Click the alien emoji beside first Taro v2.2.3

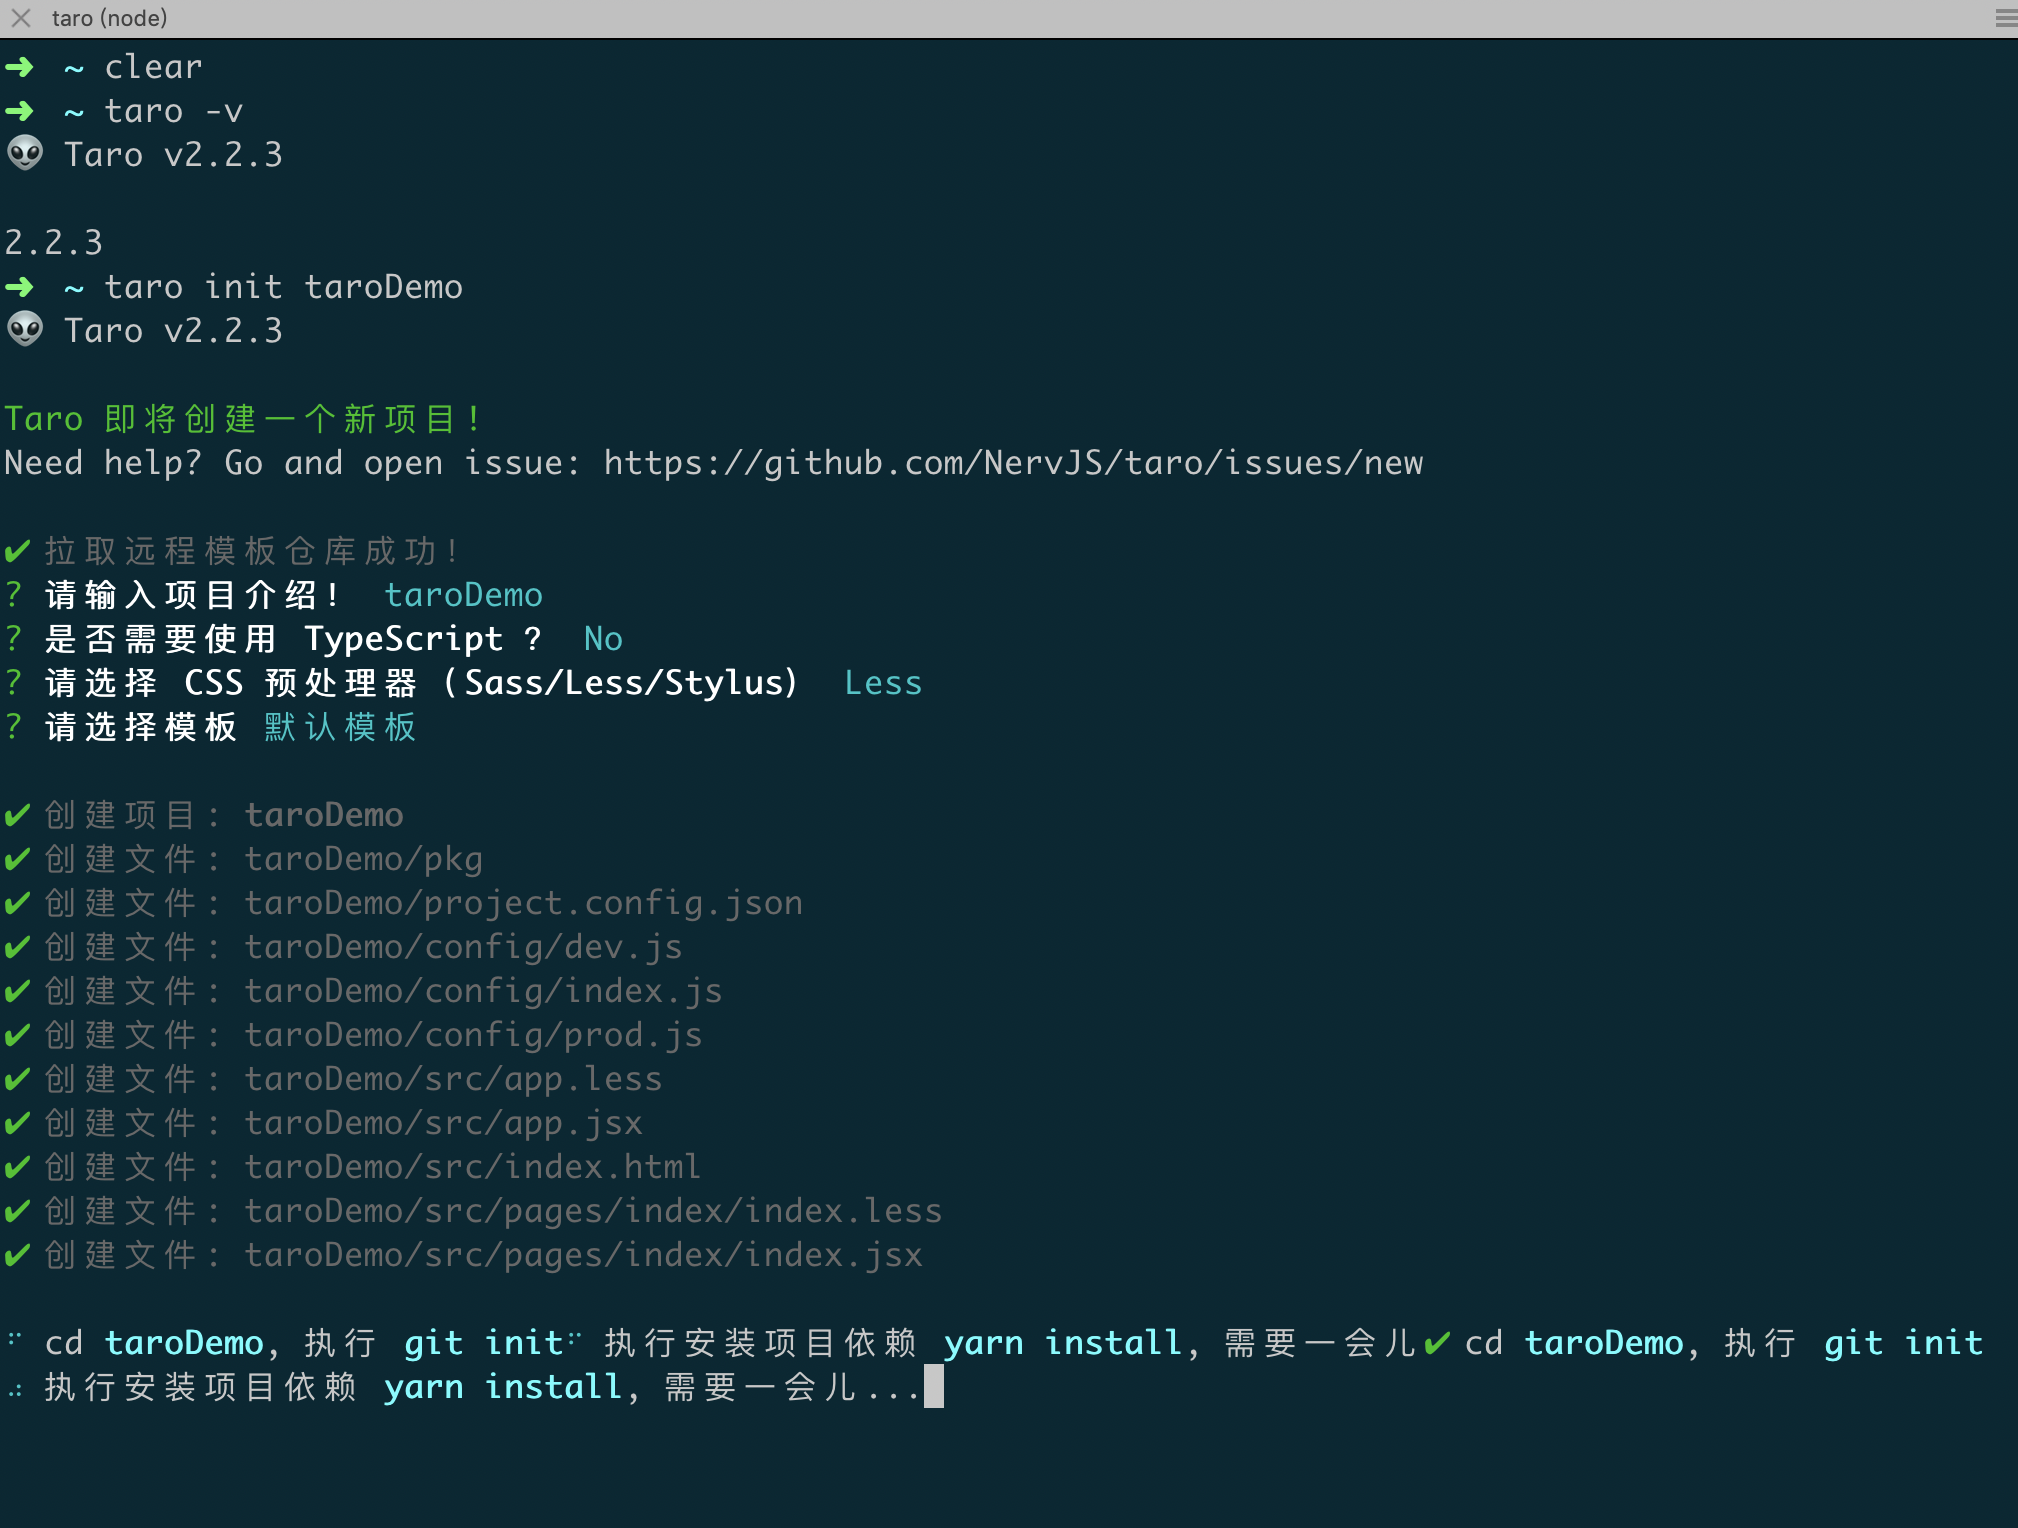pos(25,154)
